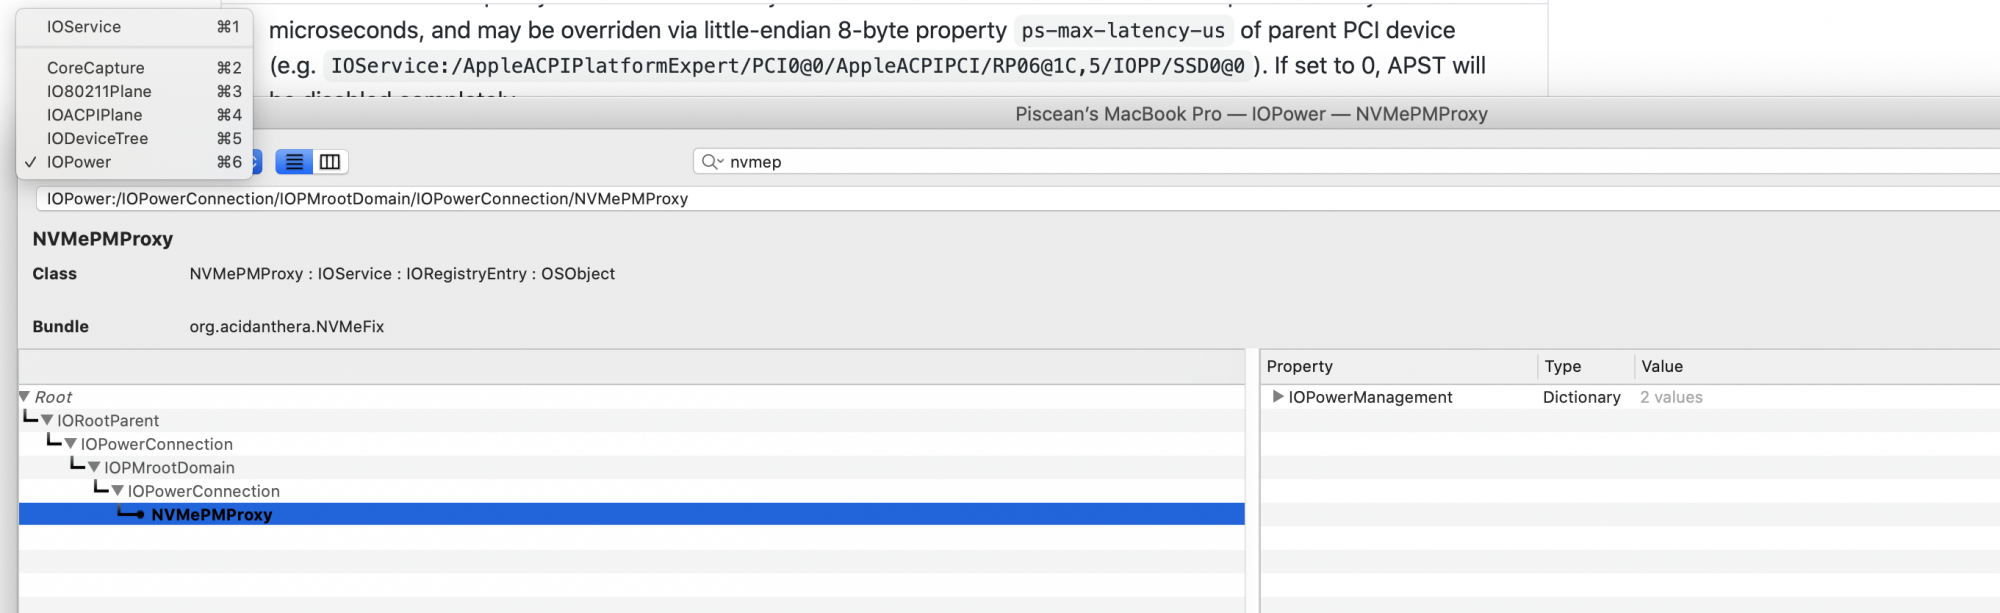Select checked IOPower menu item

click(79, 162)
